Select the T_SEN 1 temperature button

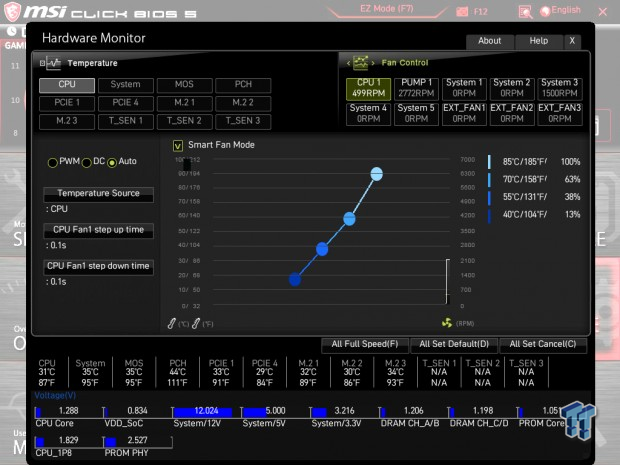coord(125,121)
